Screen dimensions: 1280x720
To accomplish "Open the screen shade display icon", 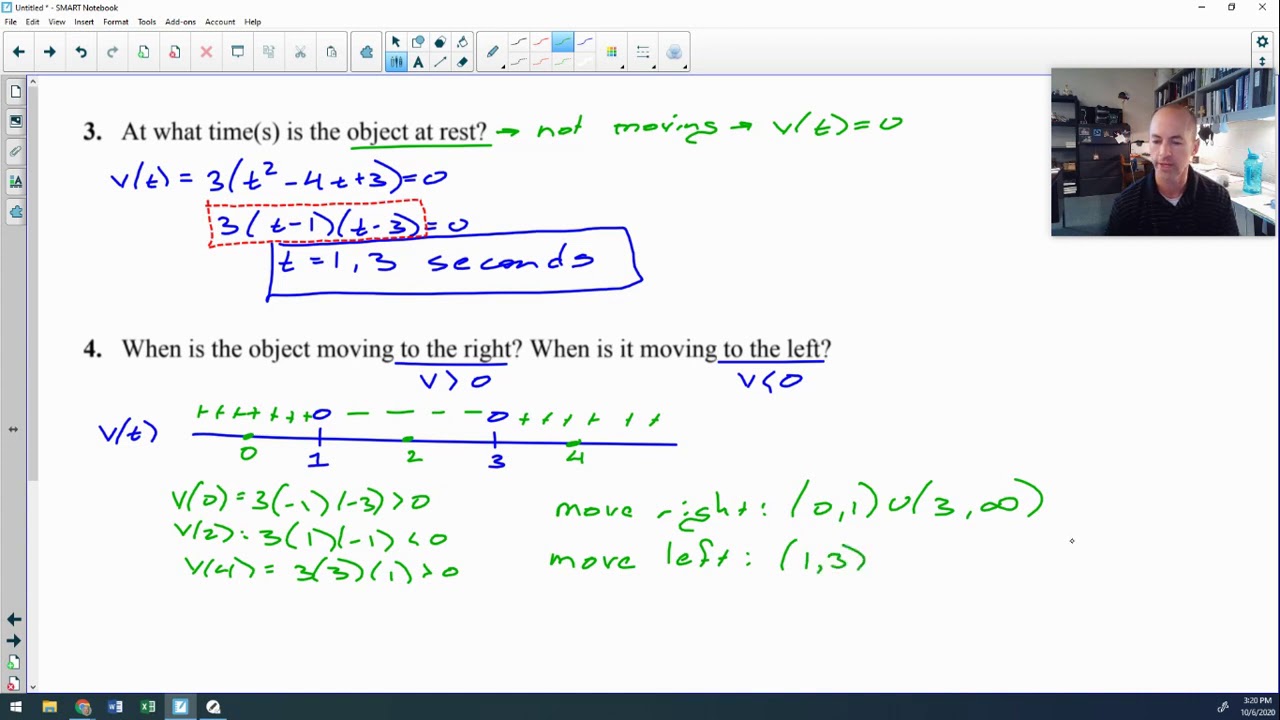I will 237,52.
